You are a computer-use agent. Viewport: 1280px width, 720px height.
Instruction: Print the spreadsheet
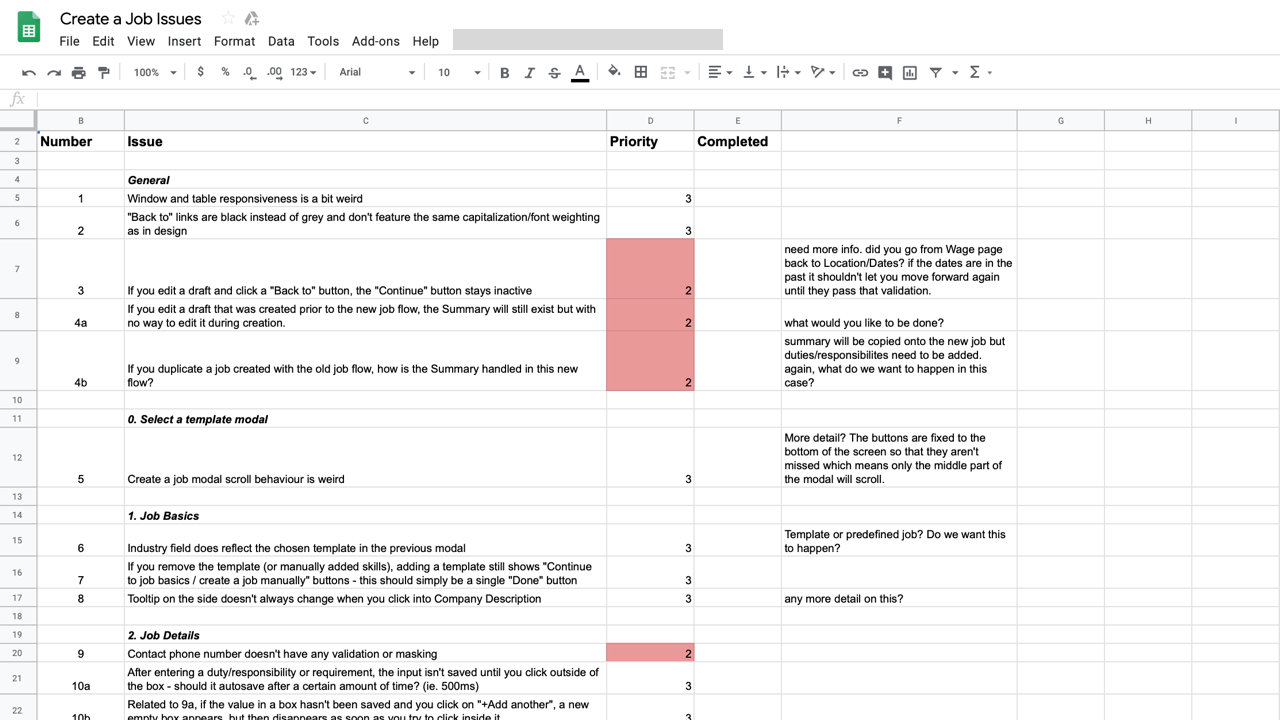pos(79,72)
